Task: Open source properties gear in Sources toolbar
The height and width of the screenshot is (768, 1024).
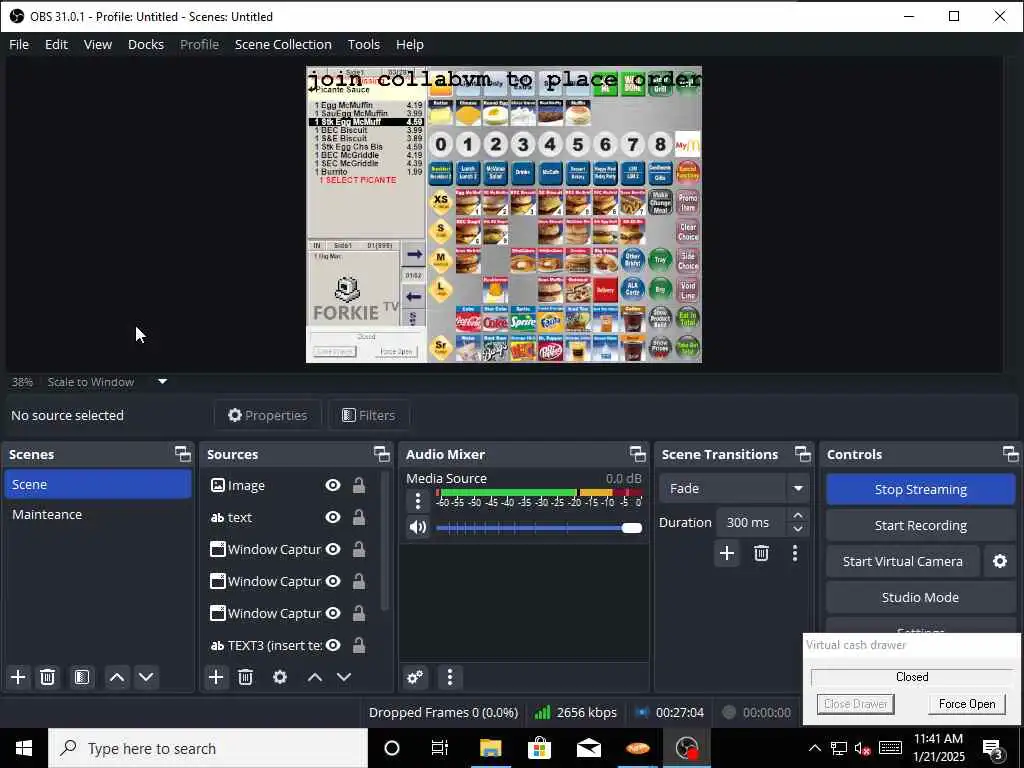Action: click(x=280, y=677)
